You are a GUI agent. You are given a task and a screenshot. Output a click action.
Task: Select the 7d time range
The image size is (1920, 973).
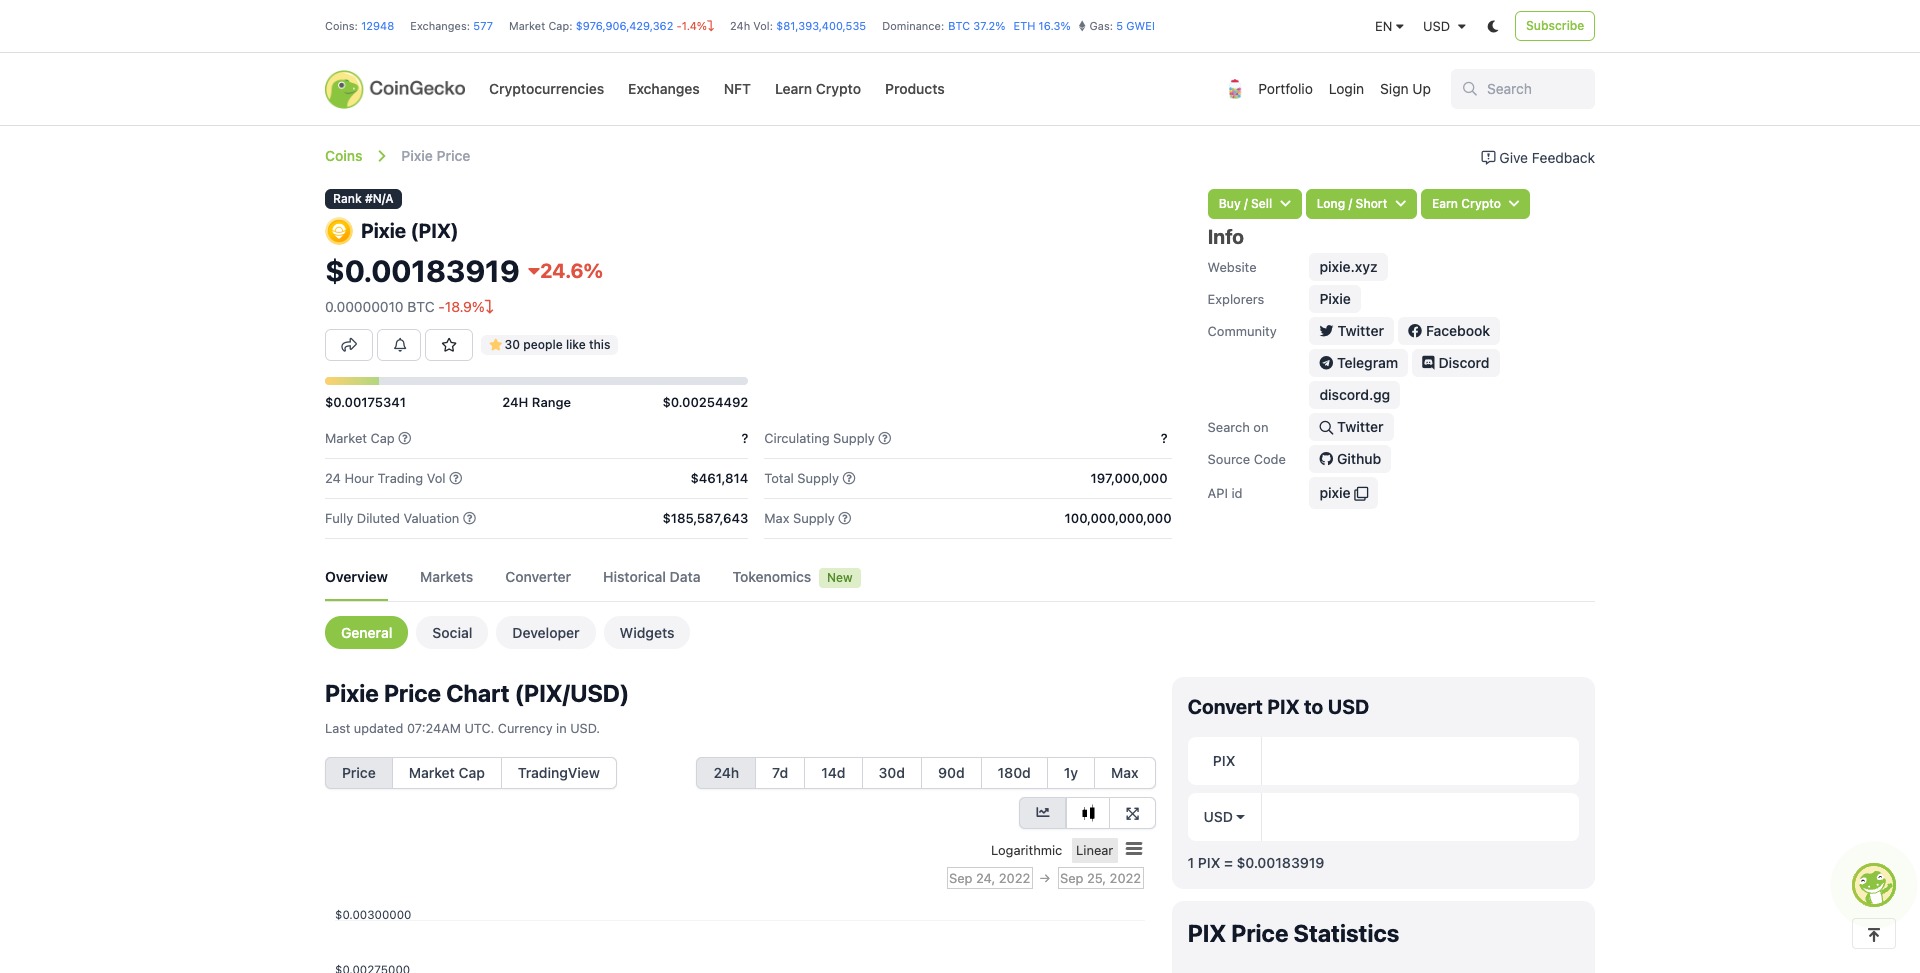pos(779,772)
